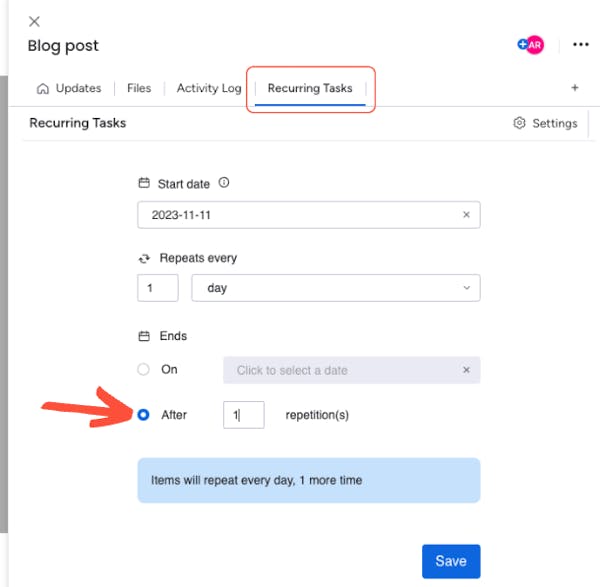Select the Ends After radio button
Screen dimensions: 600x587
coord(144,414)
